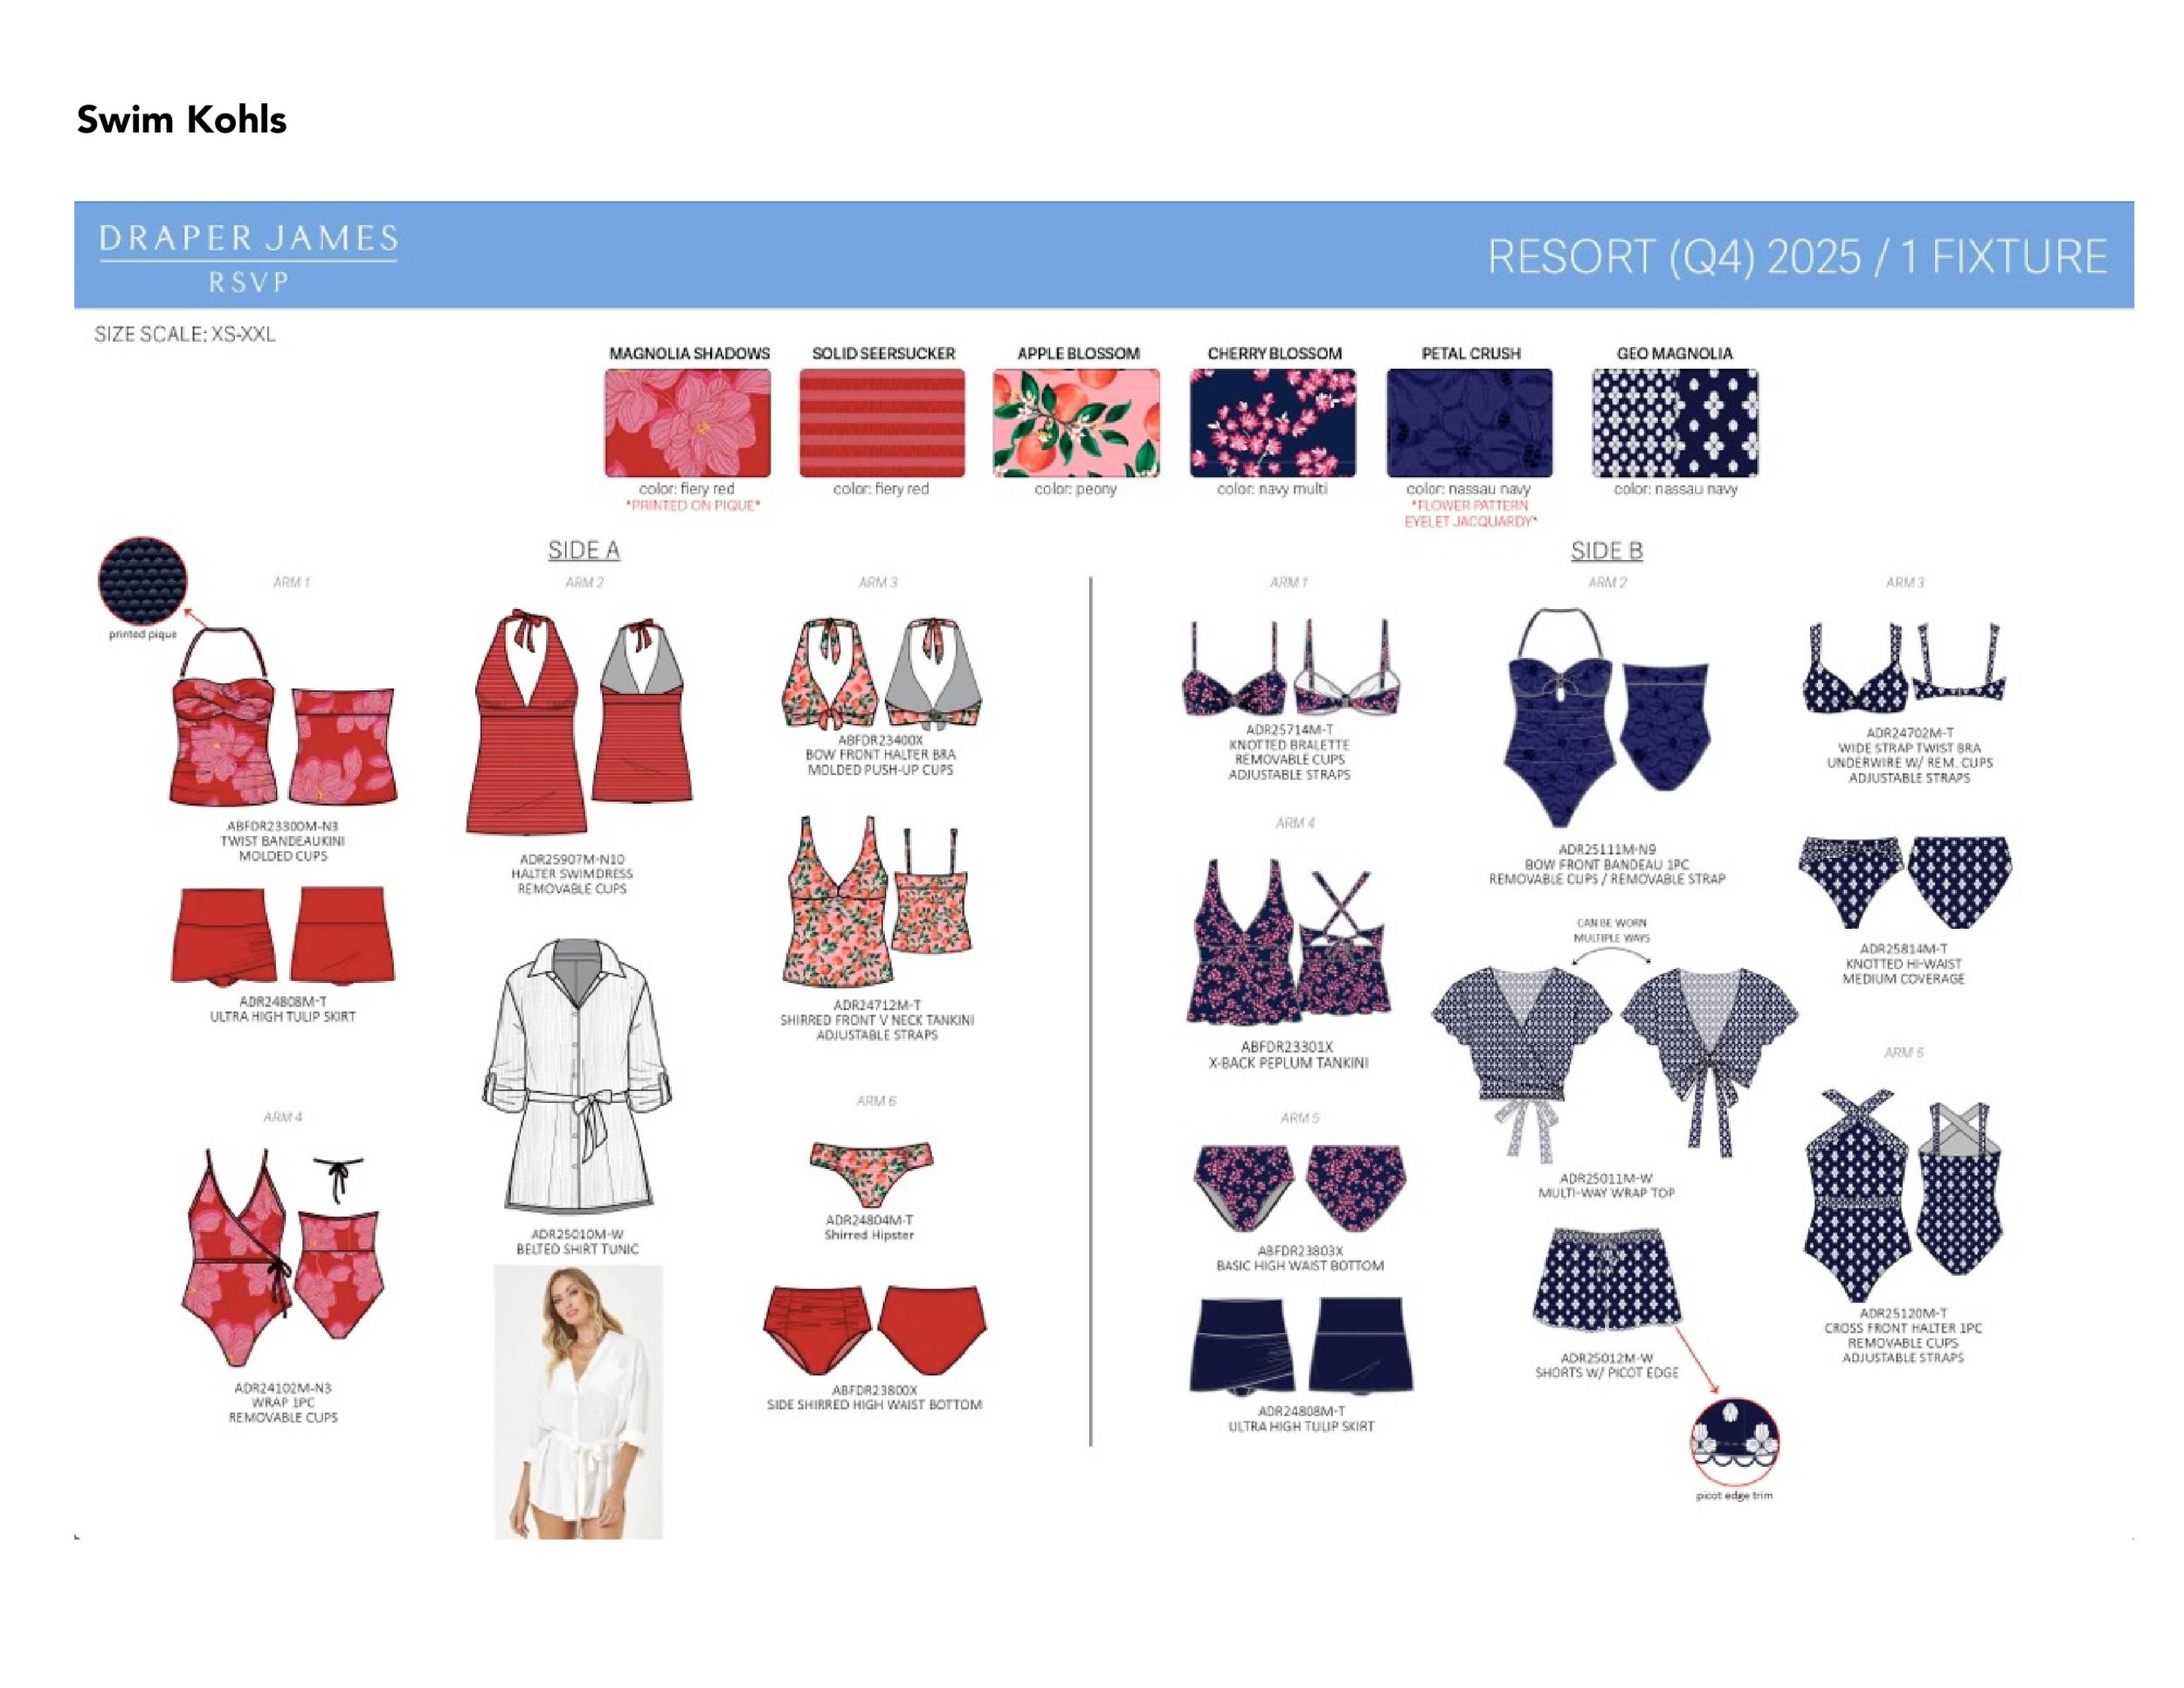View the knotted bralette sketch
This screenshot has height=1688, width=2184.
tap(1291, 668)
